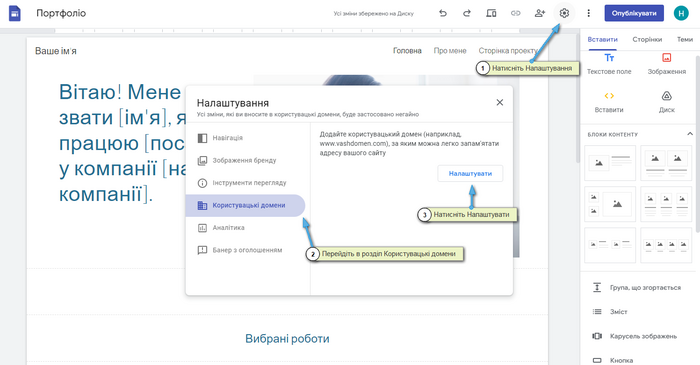Switch to the Теми tab
700x365 pixels.
pyautogui.click(x=684, y=39)
